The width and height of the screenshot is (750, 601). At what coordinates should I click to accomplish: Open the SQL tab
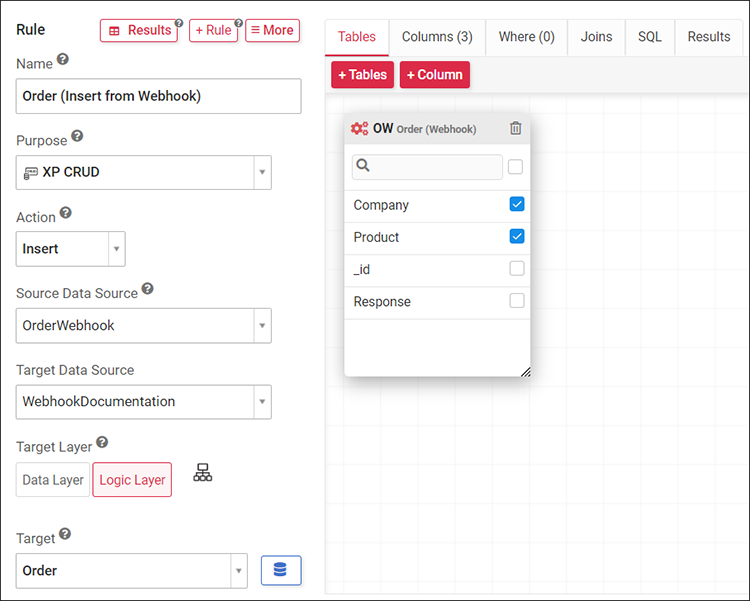coord(649,37)
